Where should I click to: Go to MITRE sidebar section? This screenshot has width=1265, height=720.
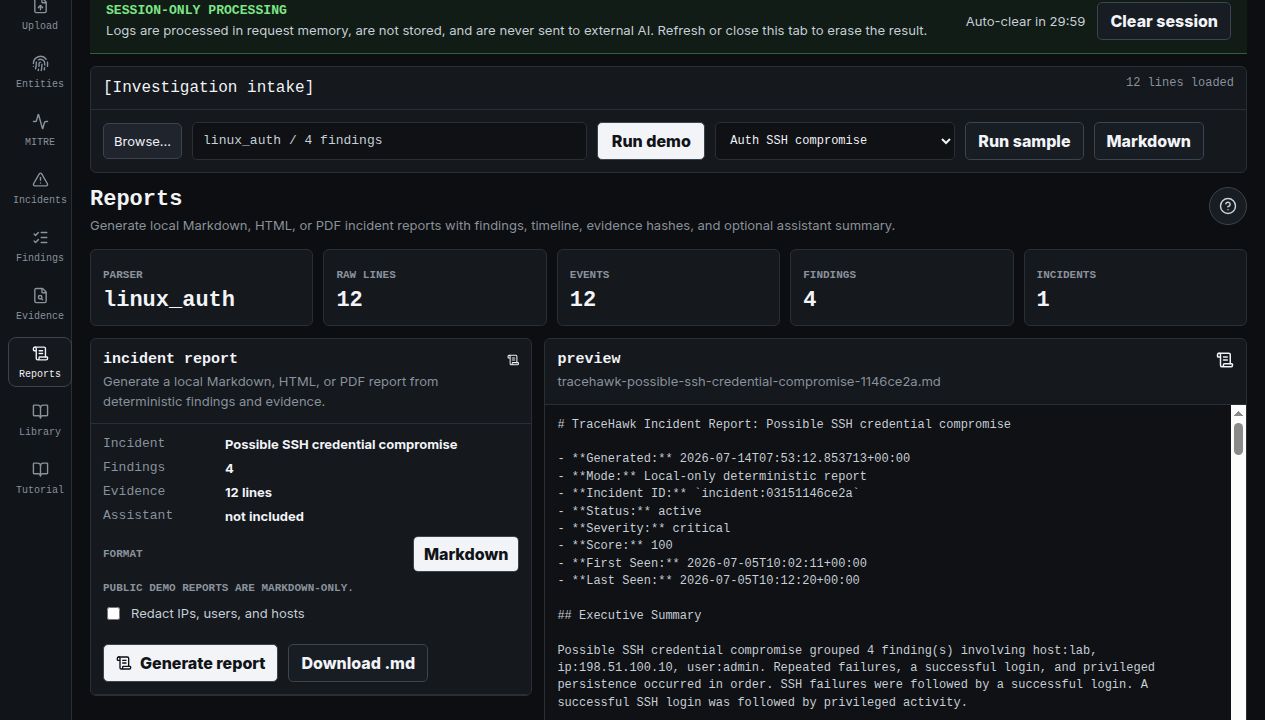[x=39, y=130]
